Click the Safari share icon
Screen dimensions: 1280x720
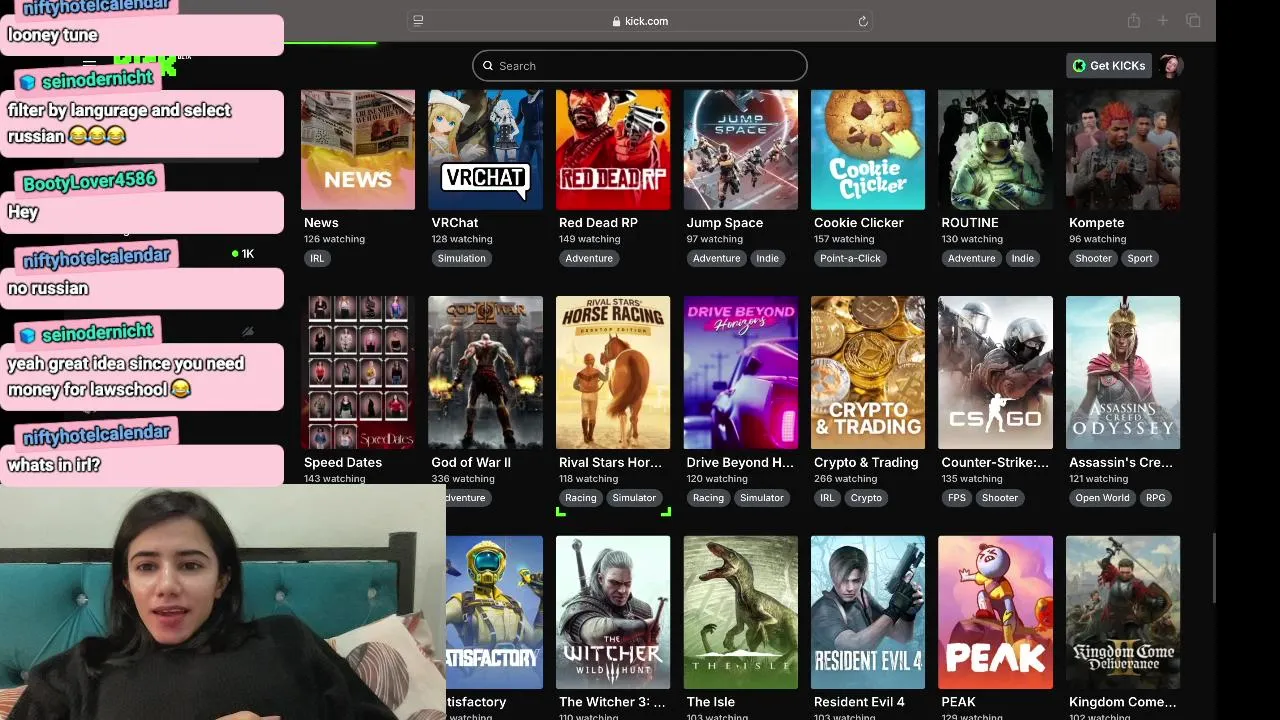pos(1133,21)
